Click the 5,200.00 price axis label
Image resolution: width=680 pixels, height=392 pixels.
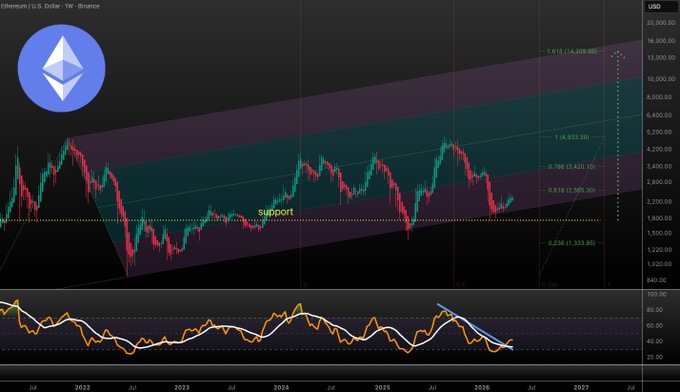[660, 132]
